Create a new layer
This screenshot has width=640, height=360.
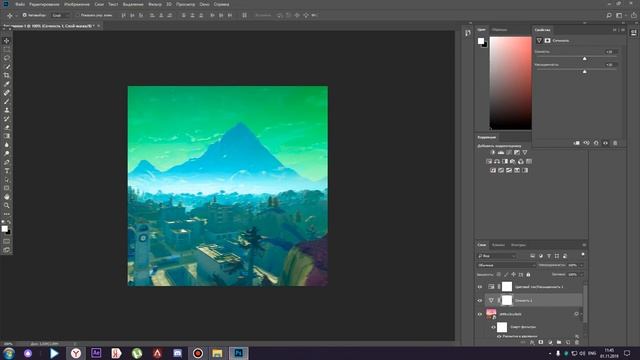(568, 342)
